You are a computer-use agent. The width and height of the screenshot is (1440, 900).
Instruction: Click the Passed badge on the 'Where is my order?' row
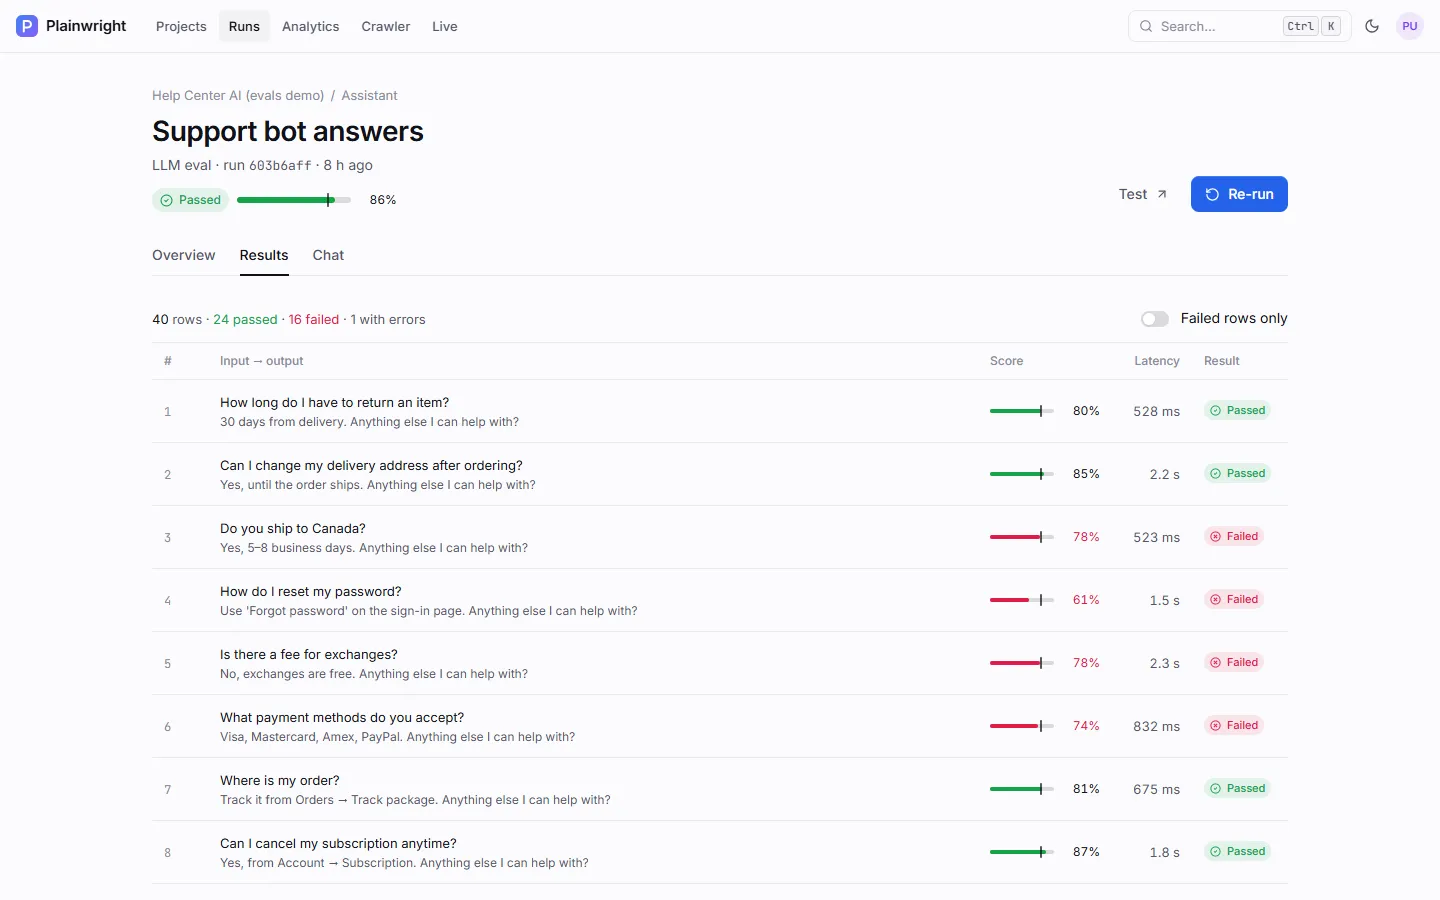coord(1237,789)
